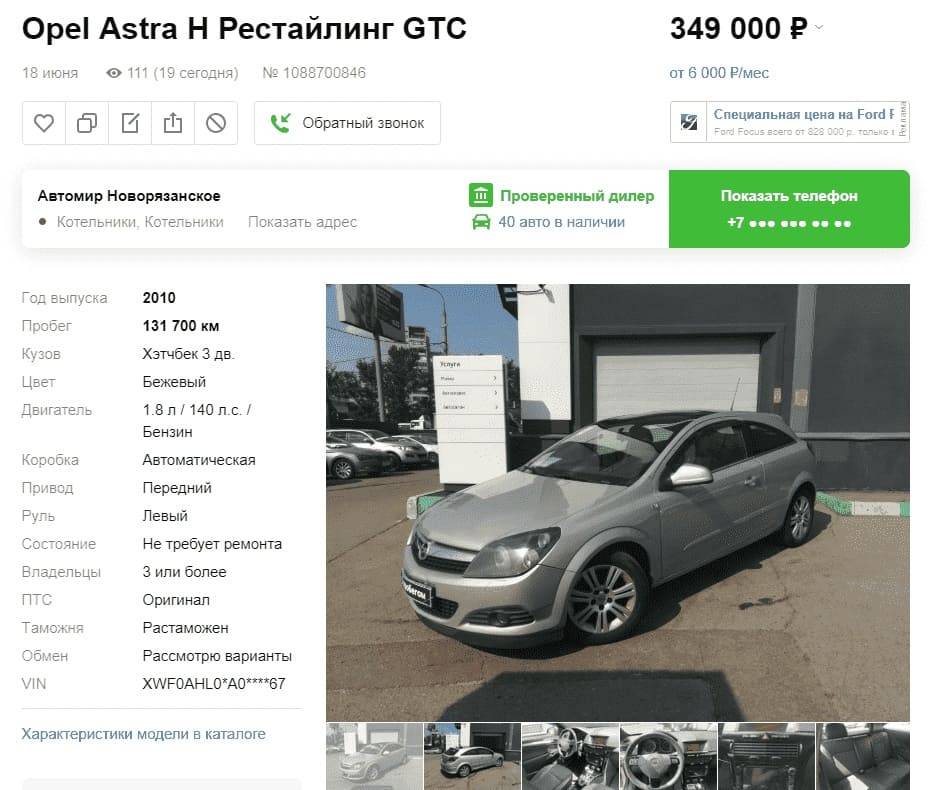Open 40 авто в наличии dealer link
930x790 pixels.
pos(562,222)
